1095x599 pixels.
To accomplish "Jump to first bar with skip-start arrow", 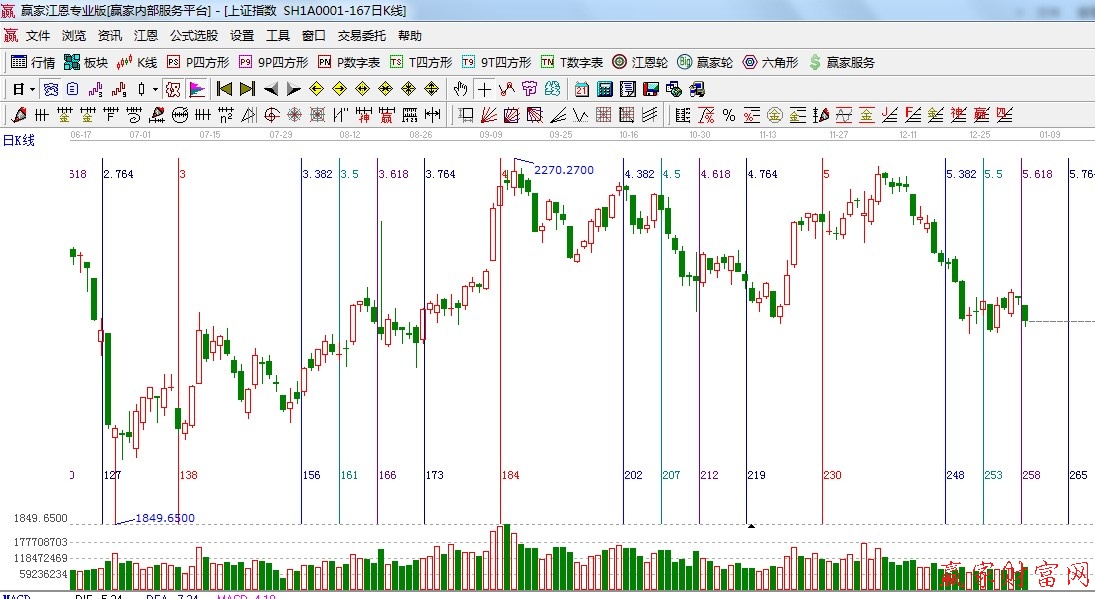I will (x=224, y=89).
